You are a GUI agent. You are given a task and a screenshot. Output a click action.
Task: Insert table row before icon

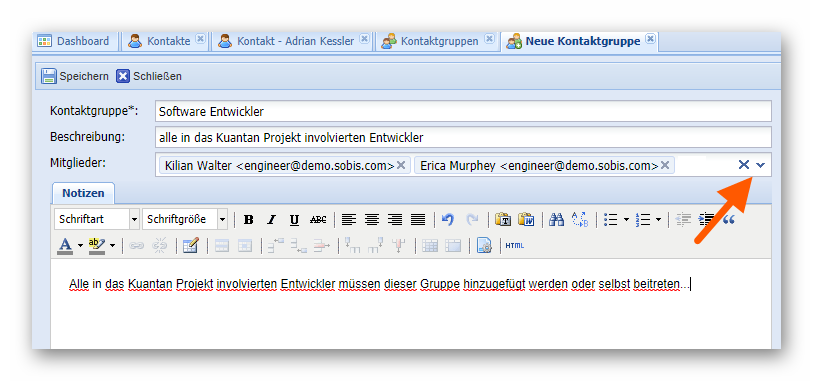[x=276, y=246]
